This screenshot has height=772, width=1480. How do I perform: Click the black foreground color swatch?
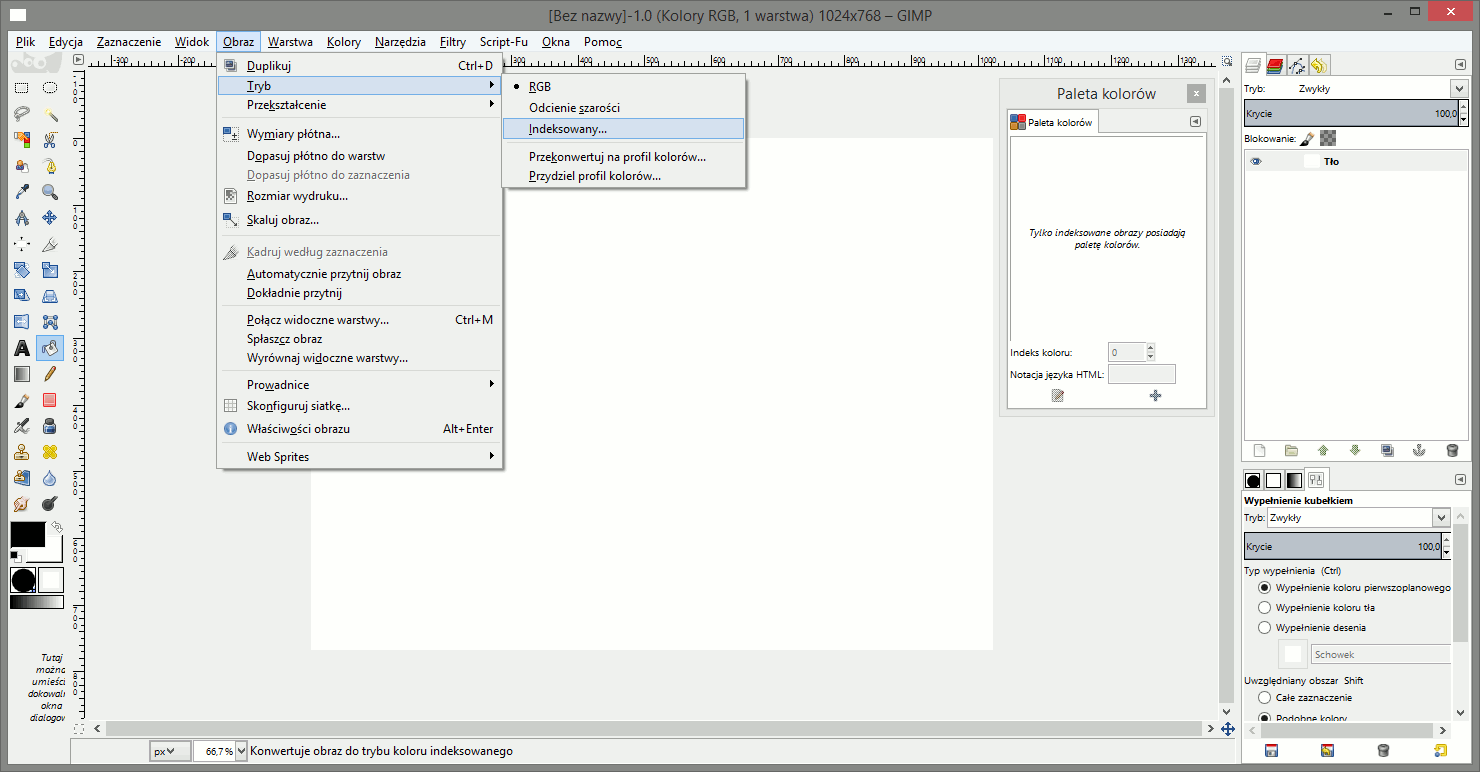click(27, 534)
